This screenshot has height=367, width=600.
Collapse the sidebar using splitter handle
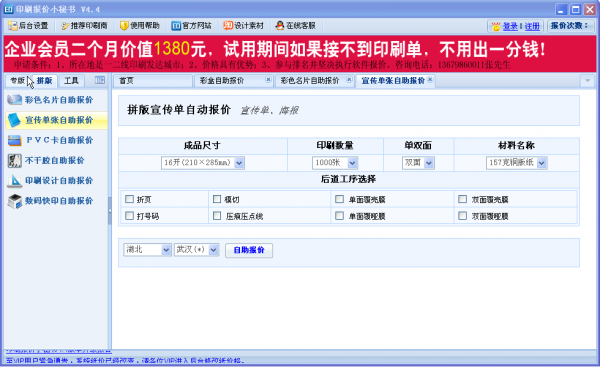[110, 210]
